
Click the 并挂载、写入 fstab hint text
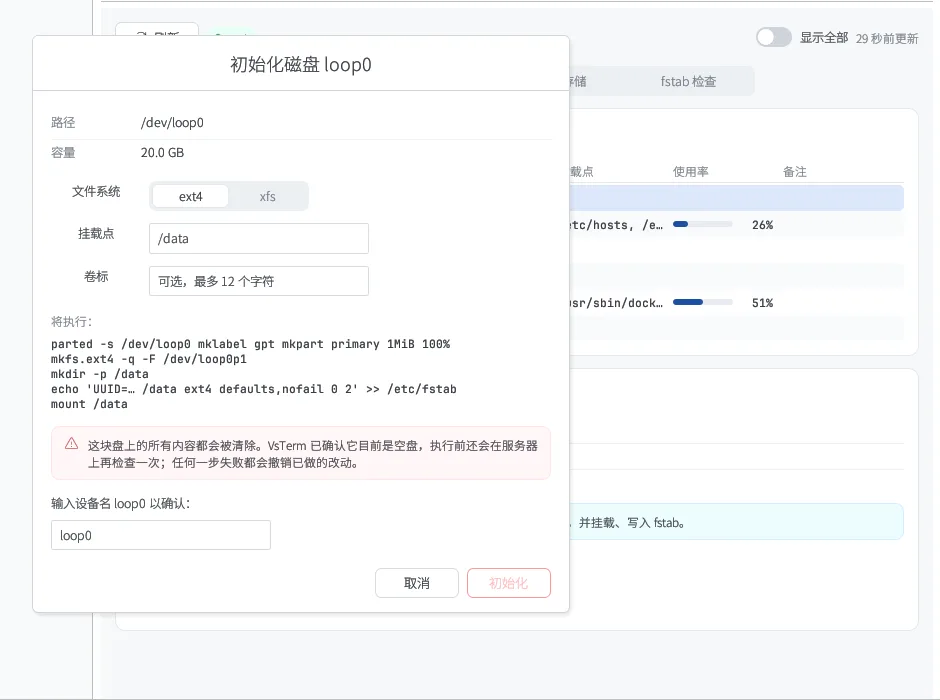[x=632, y=523]
